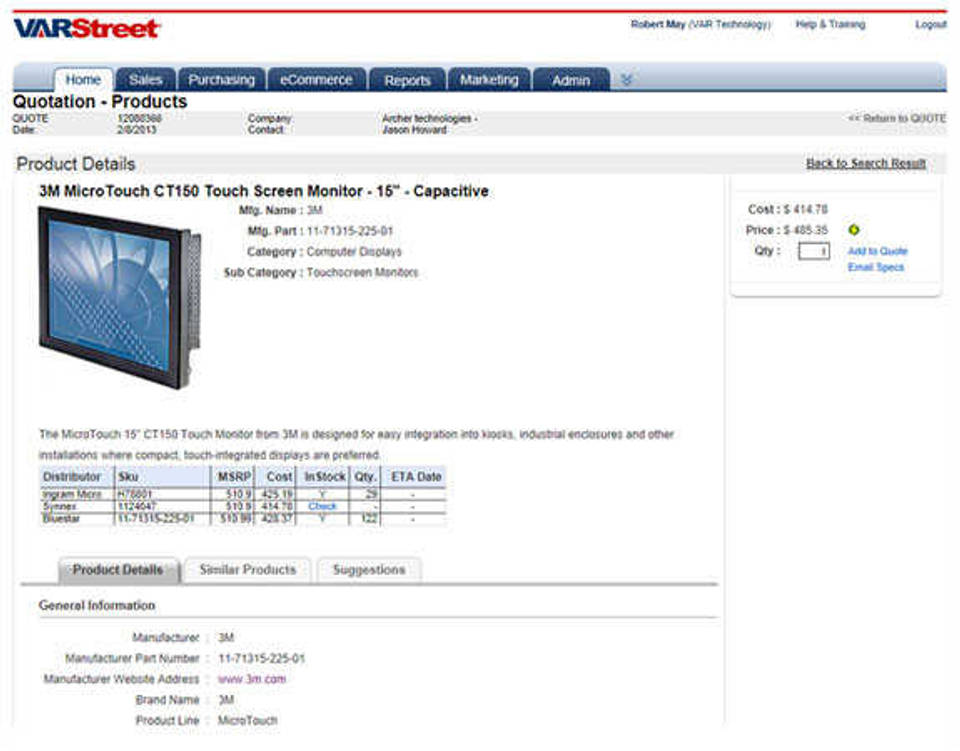
Task: Click the Qty input field
Action: (x=814, y=251)
